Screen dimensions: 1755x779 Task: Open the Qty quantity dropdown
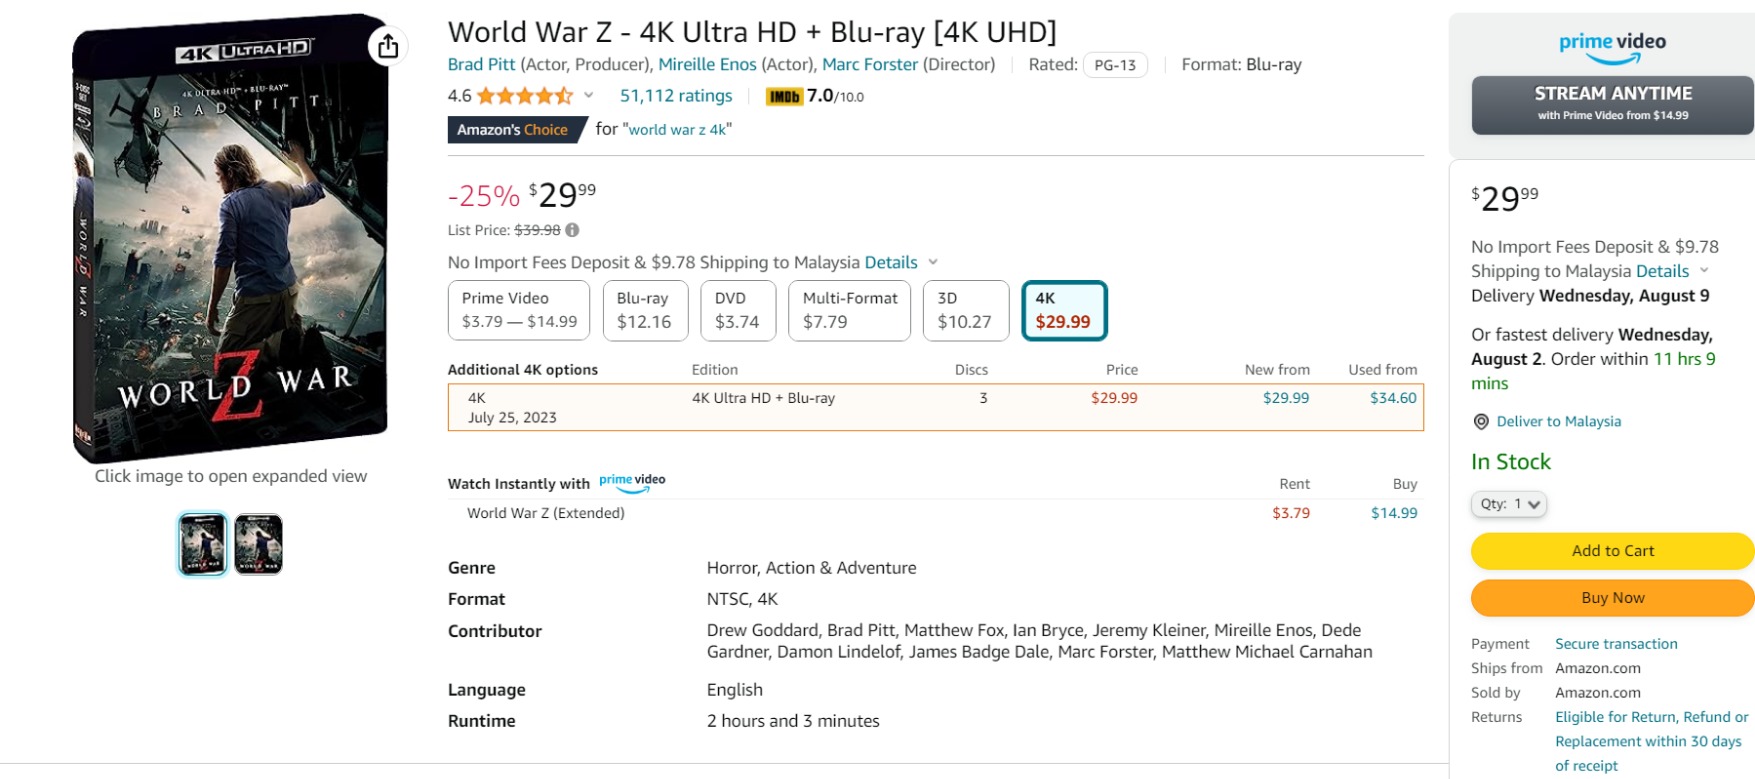click(x=1509, y=504)
